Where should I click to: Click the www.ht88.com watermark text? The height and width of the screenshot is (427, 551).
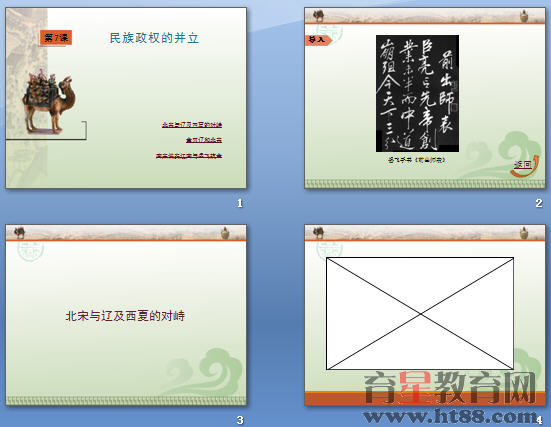coord(450,417)
